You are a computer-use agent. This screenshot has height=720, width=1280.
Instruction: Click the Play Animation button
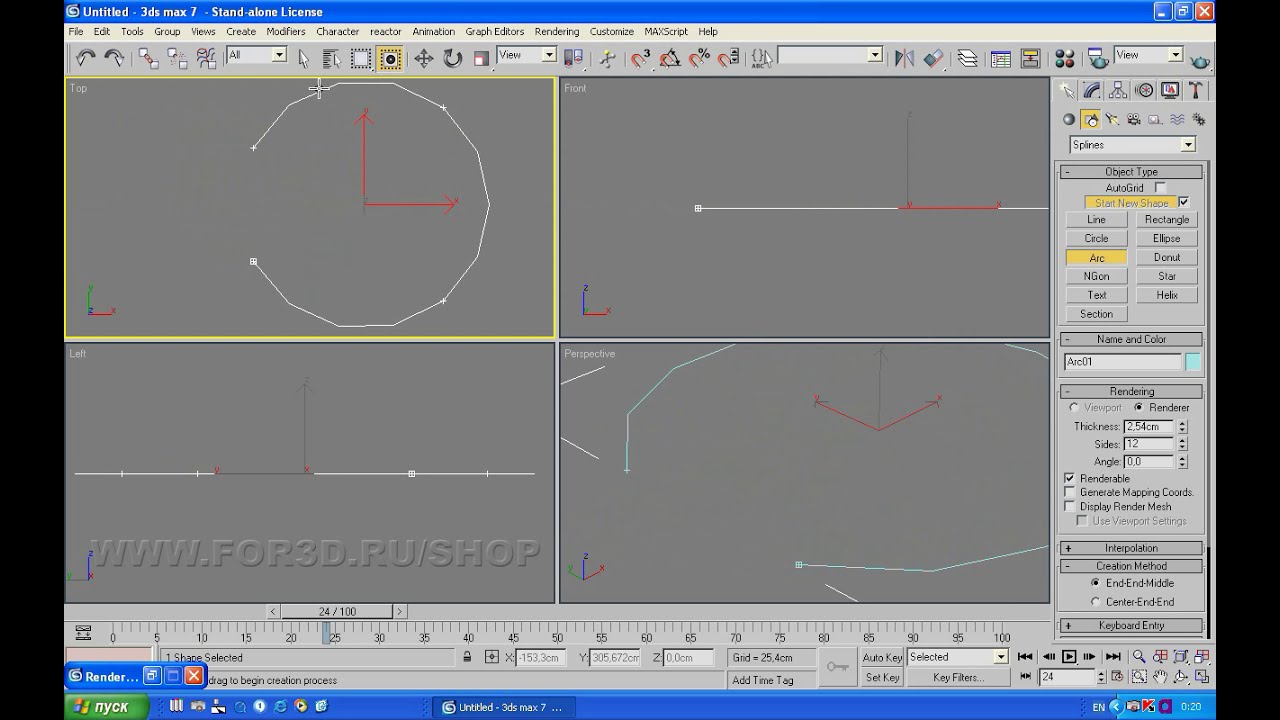point(1069,657)
